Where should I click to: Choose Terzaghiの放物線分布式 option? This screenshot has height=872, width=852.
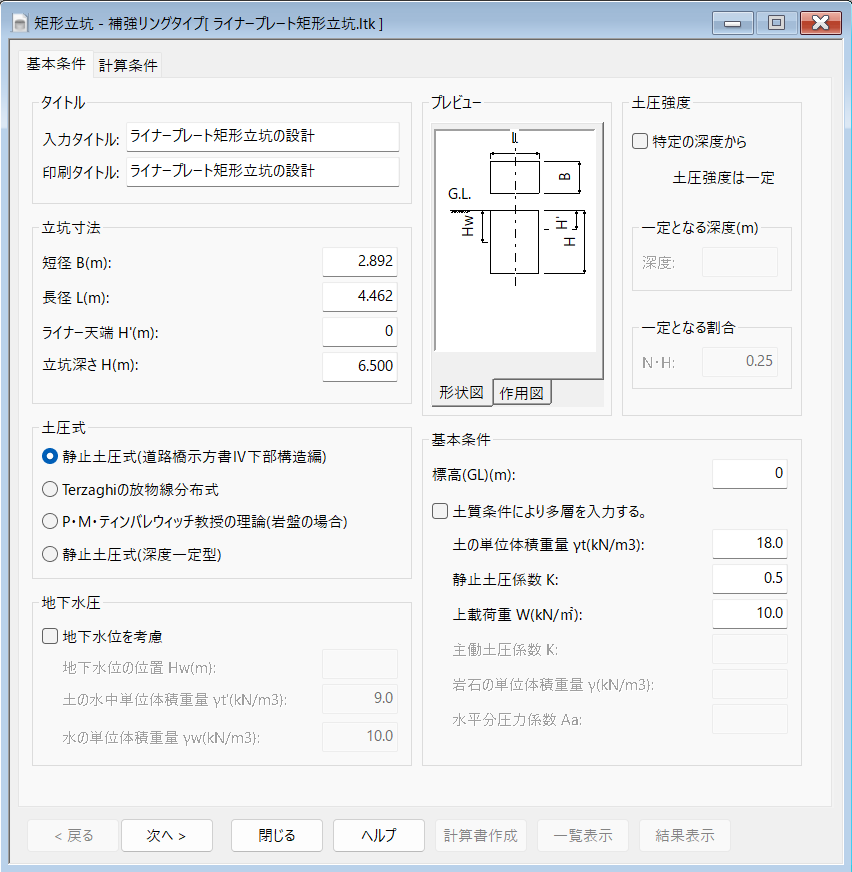[x=50, y=489]
